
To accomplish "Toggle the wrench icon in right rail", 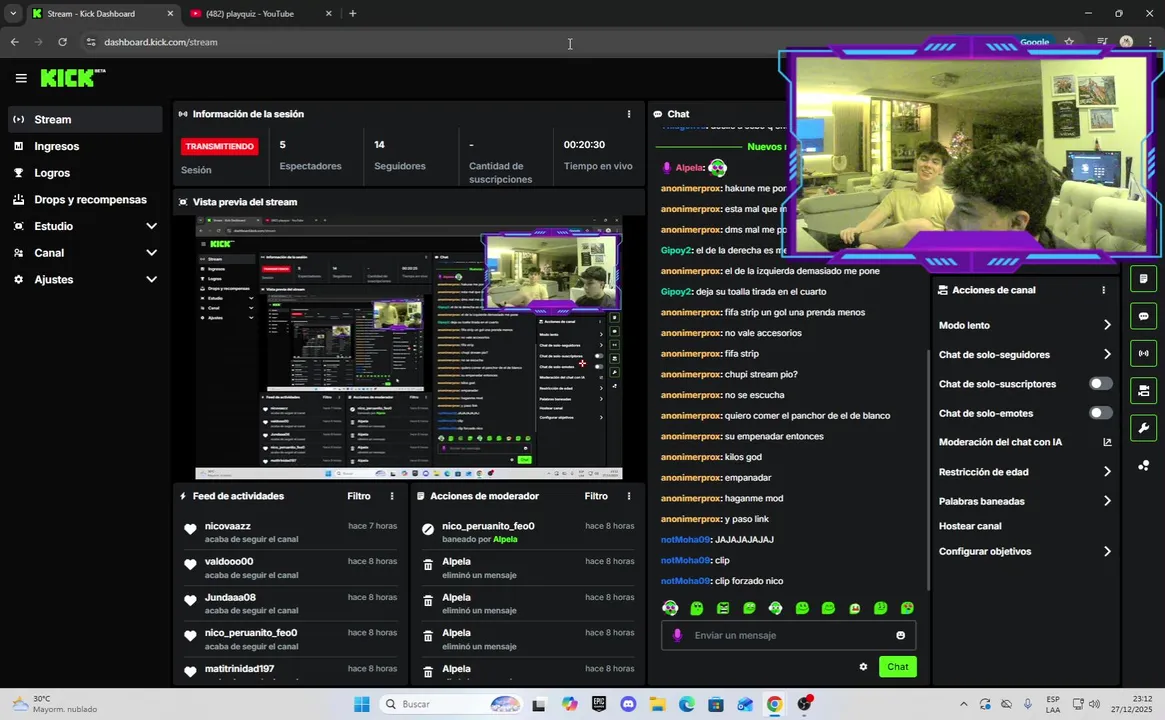I will tap(1143, 428).
